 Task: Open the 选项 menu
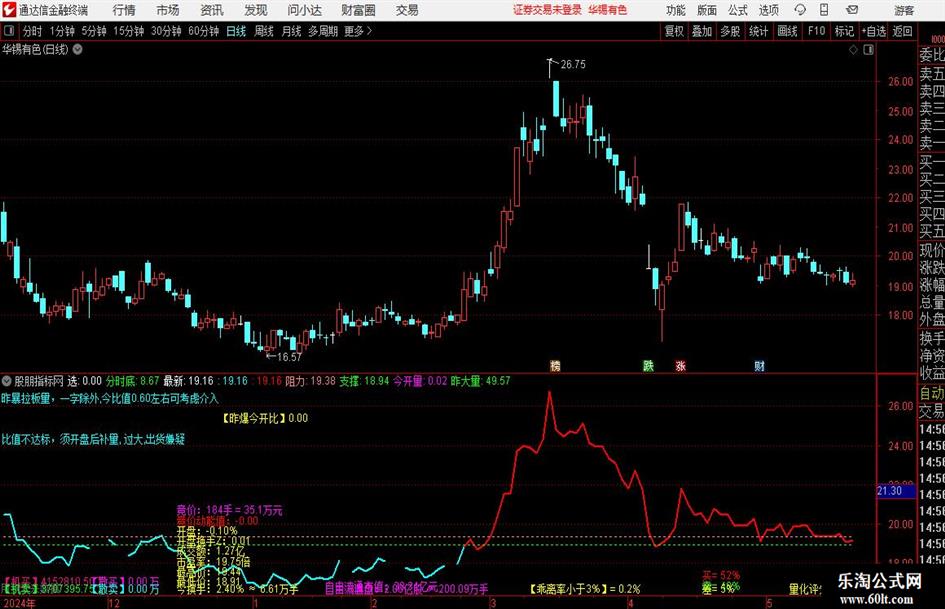(768, 10)
